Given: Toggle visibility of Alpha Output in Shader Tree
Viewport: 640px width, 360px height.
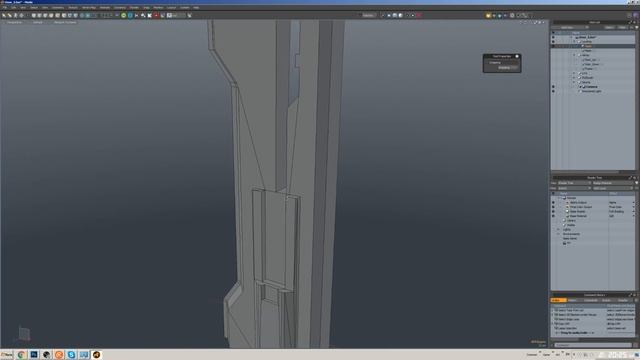Looking at the screenshot, I should coord(553,202).
